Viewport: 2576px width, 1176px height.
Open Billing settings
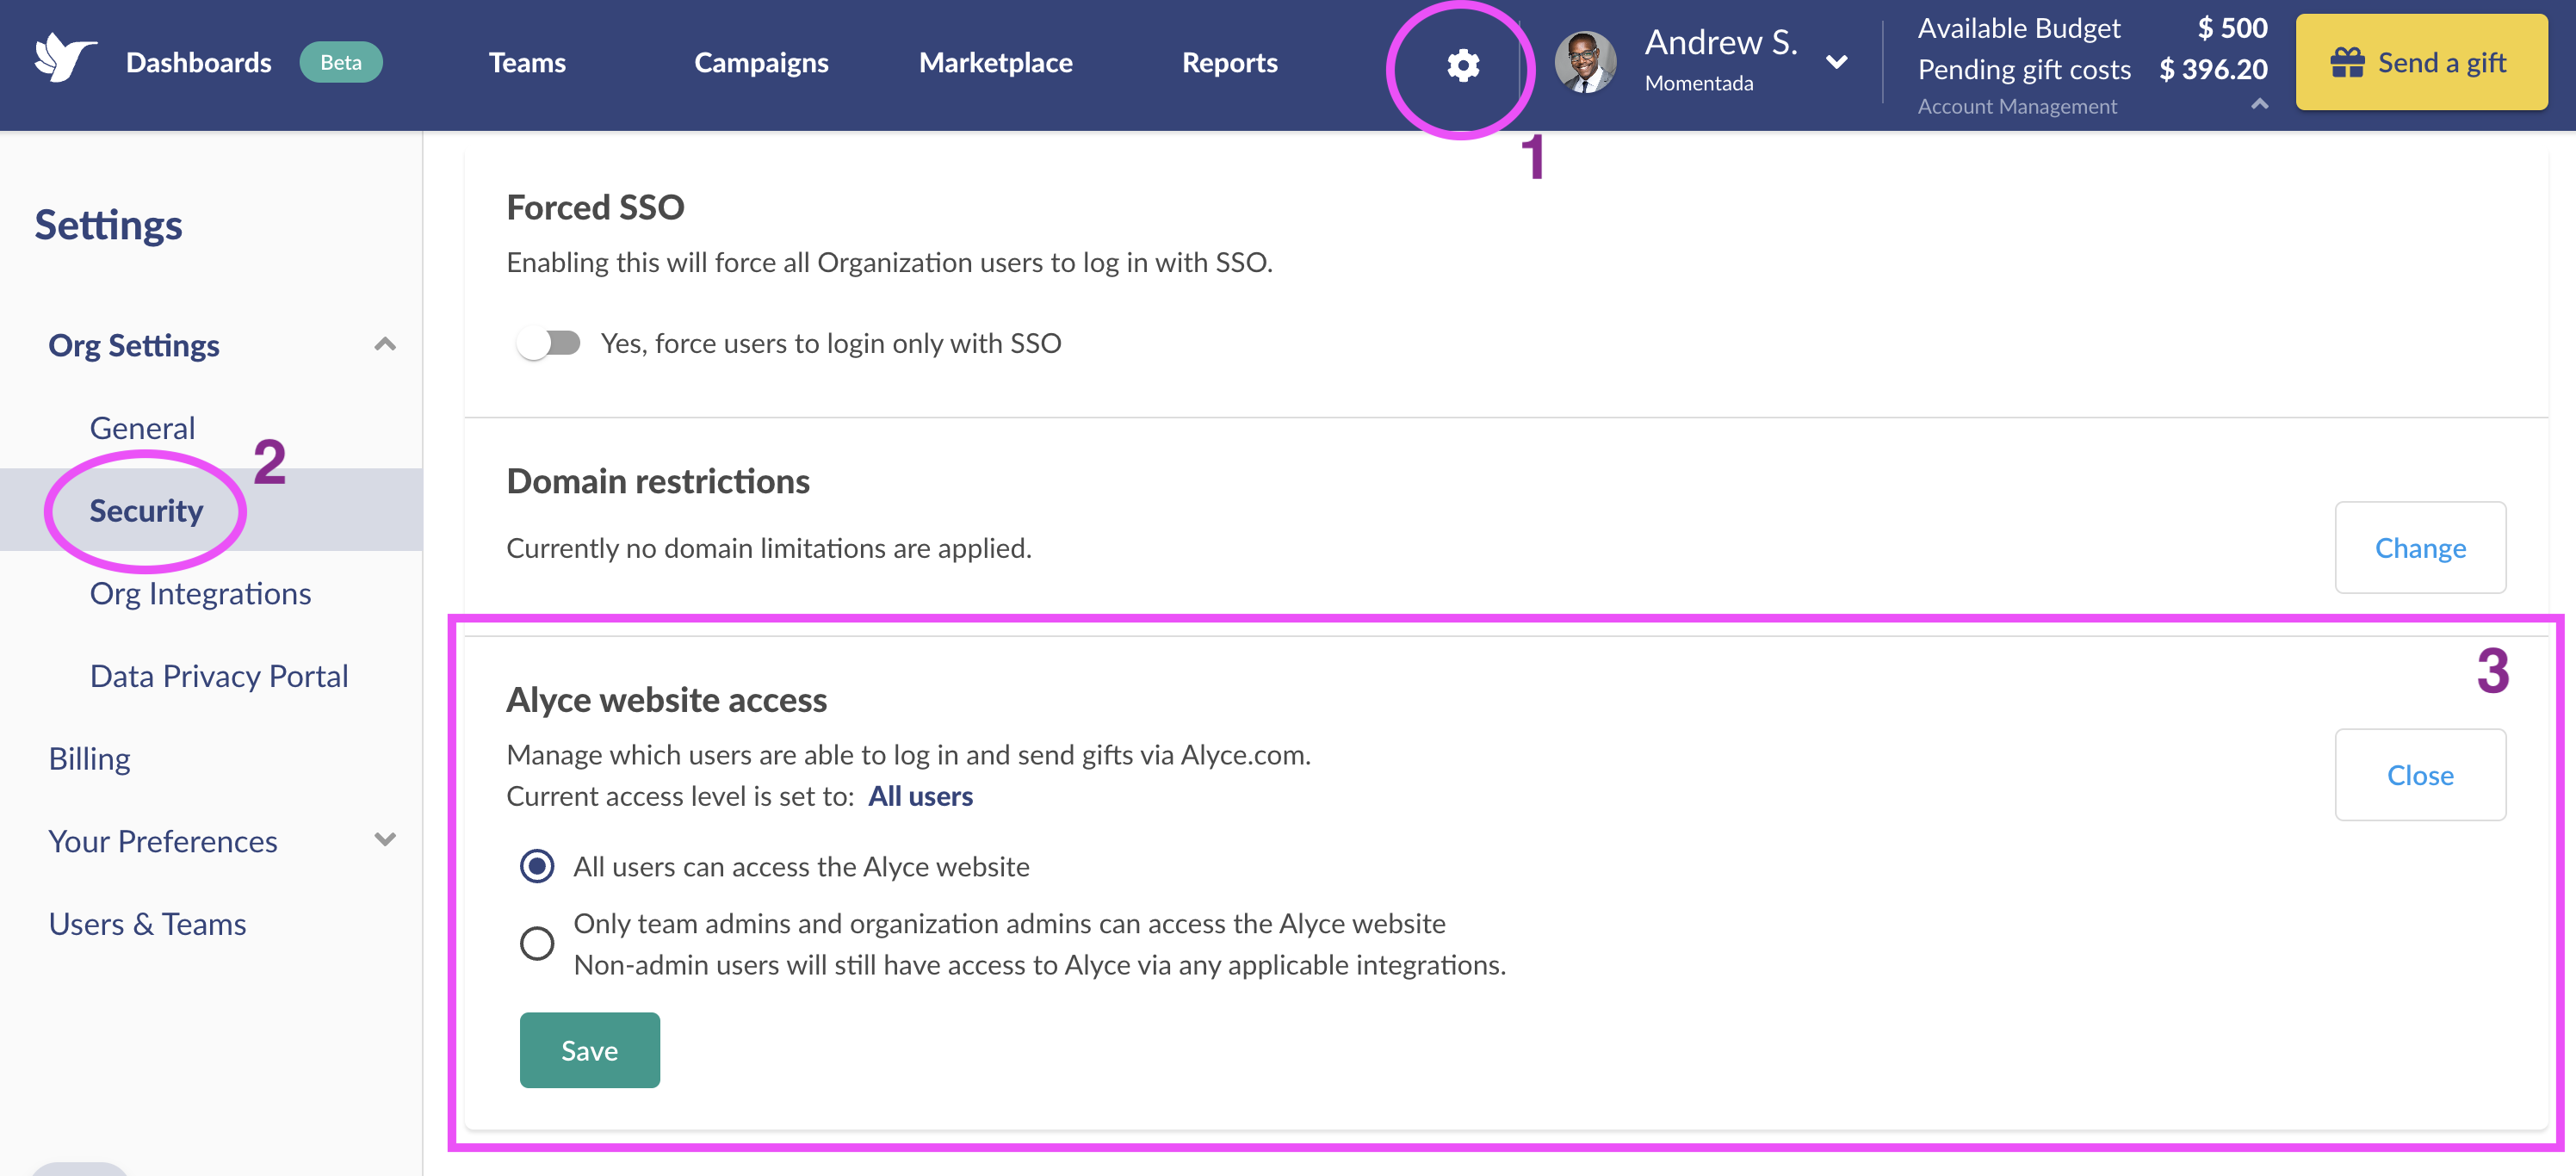click(x=90, y=759)
